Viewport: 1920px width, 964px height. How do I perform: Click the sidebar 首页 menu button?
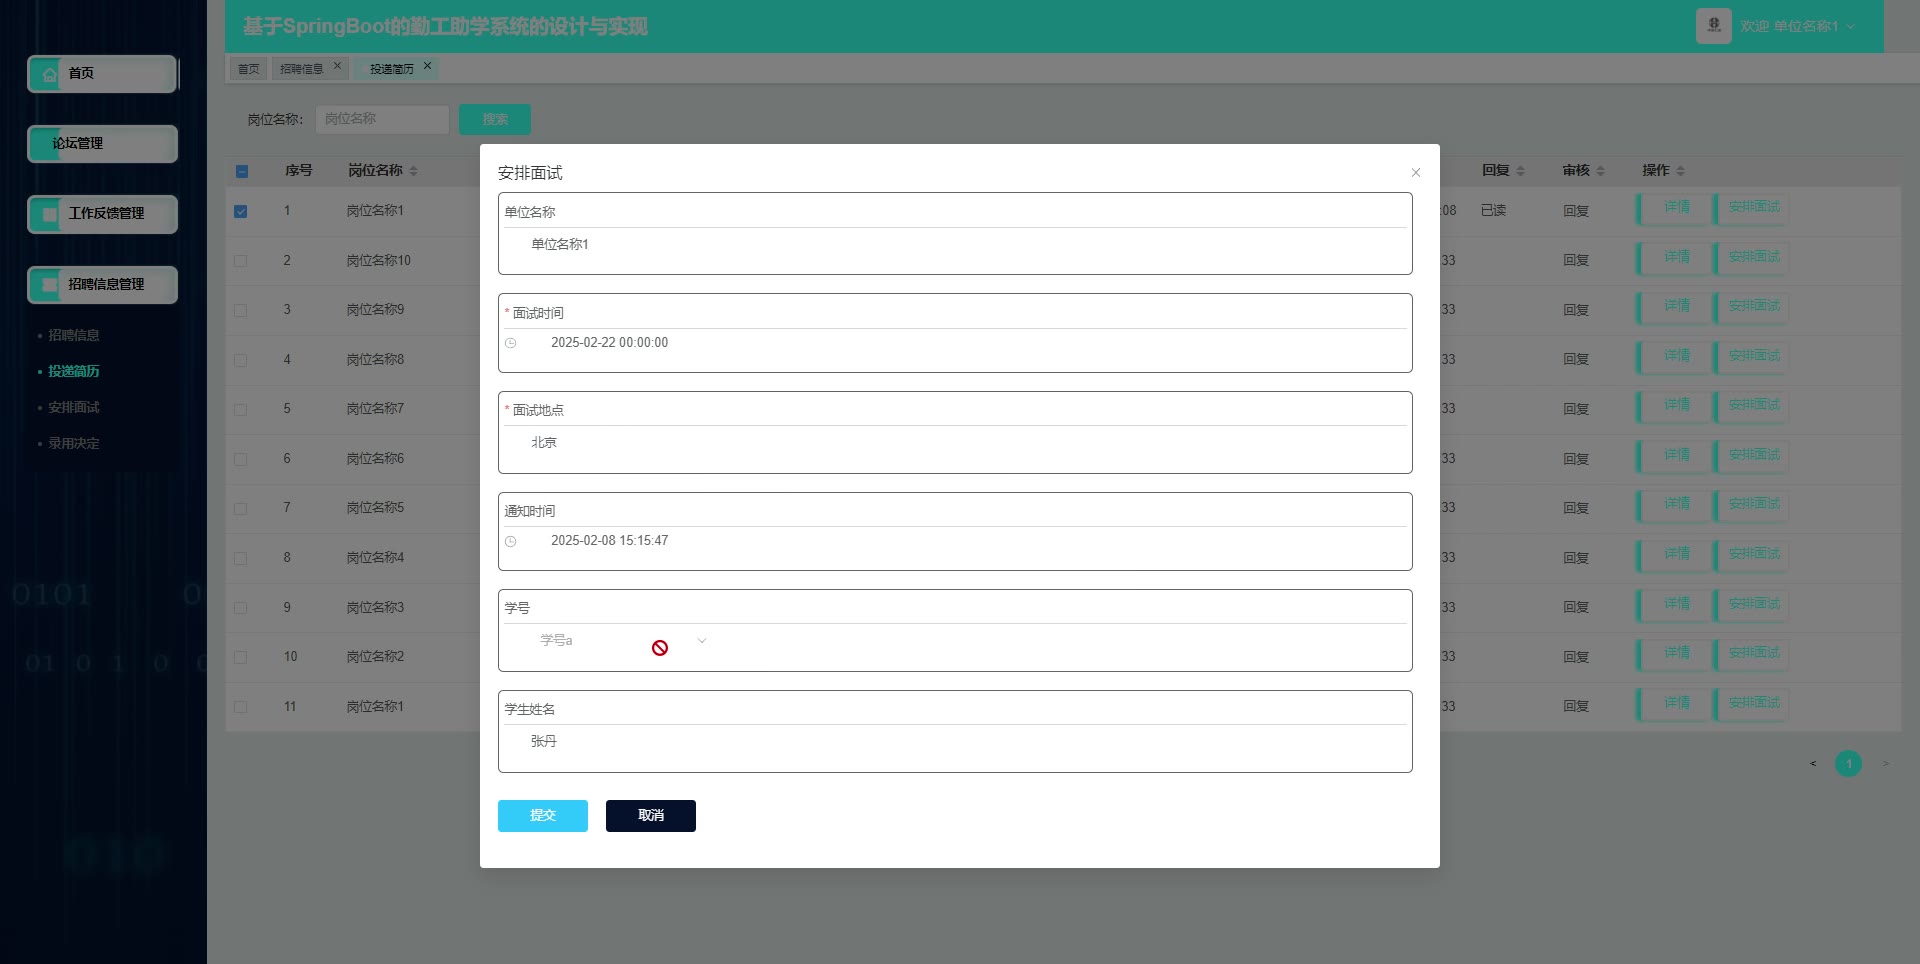[102, 74]
